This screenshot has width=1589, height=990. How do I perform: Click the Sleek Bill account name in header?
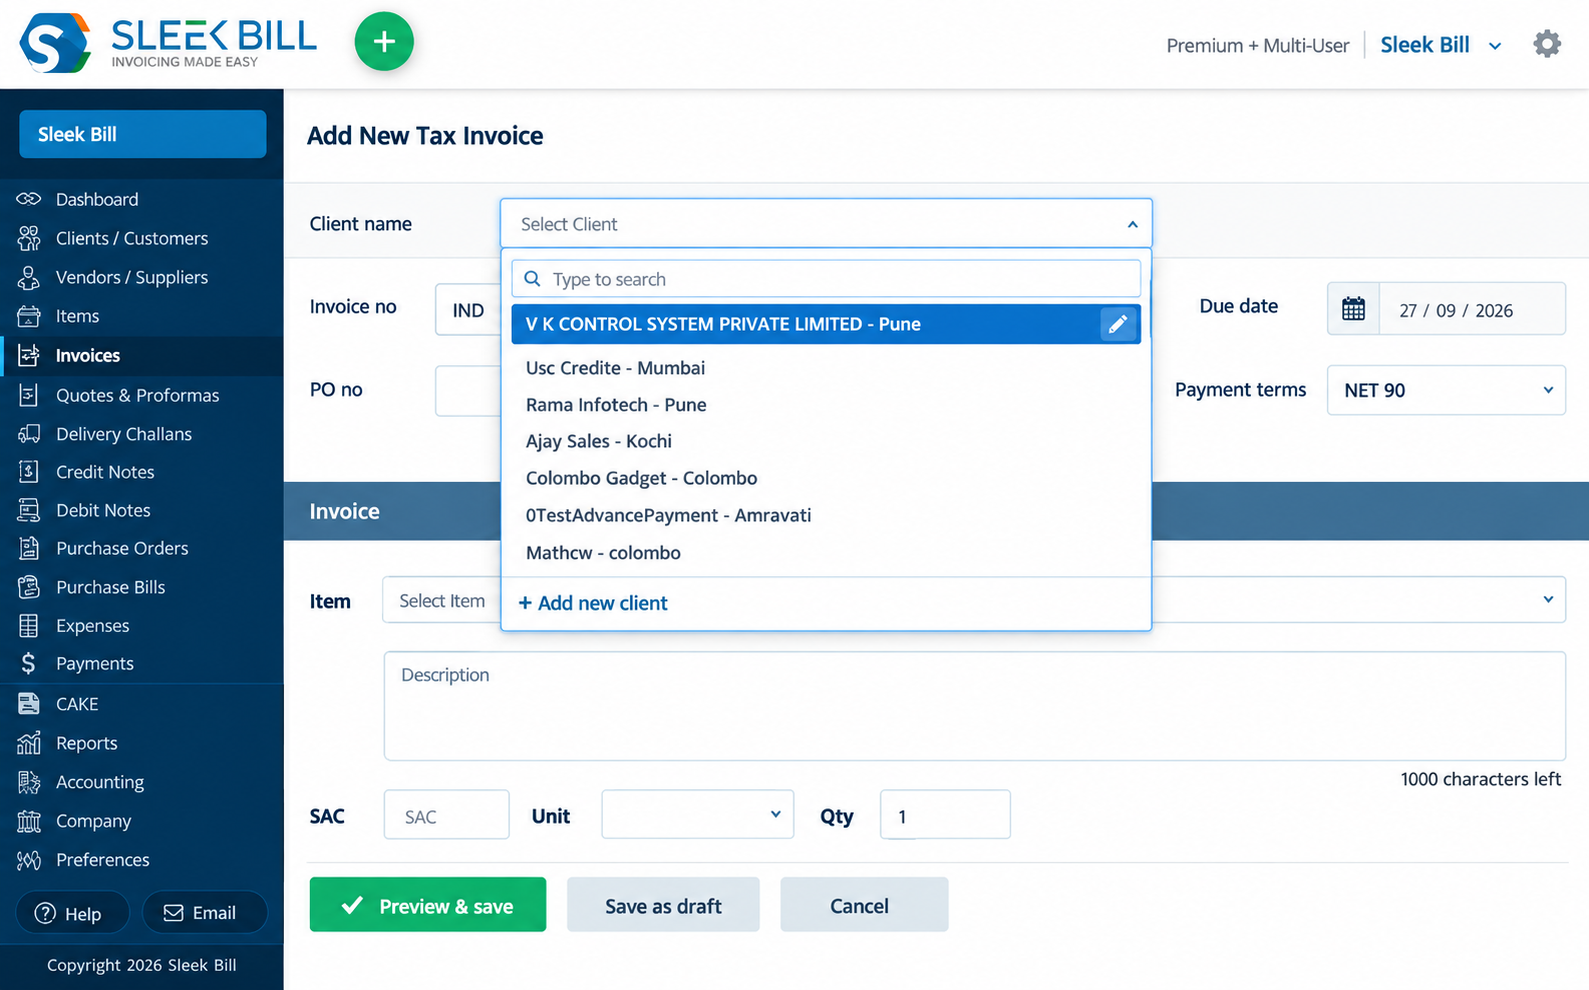[1425, 45]
